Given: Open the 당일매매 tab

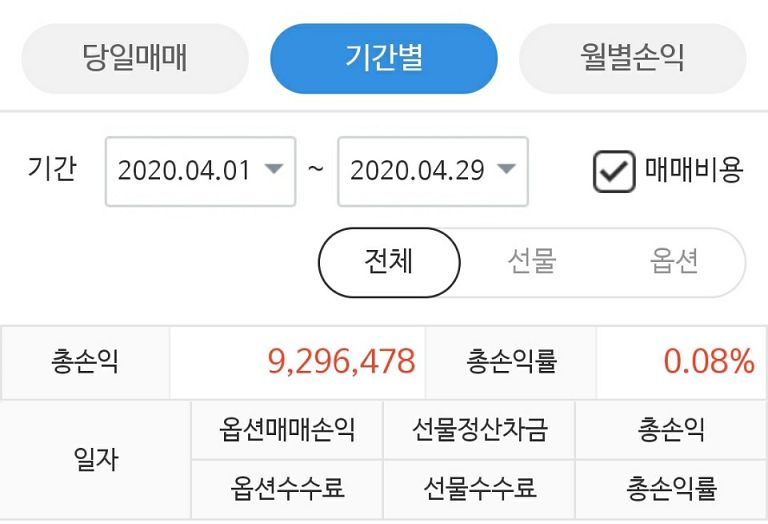Looking at the screenshot, I should pos(134,58).
